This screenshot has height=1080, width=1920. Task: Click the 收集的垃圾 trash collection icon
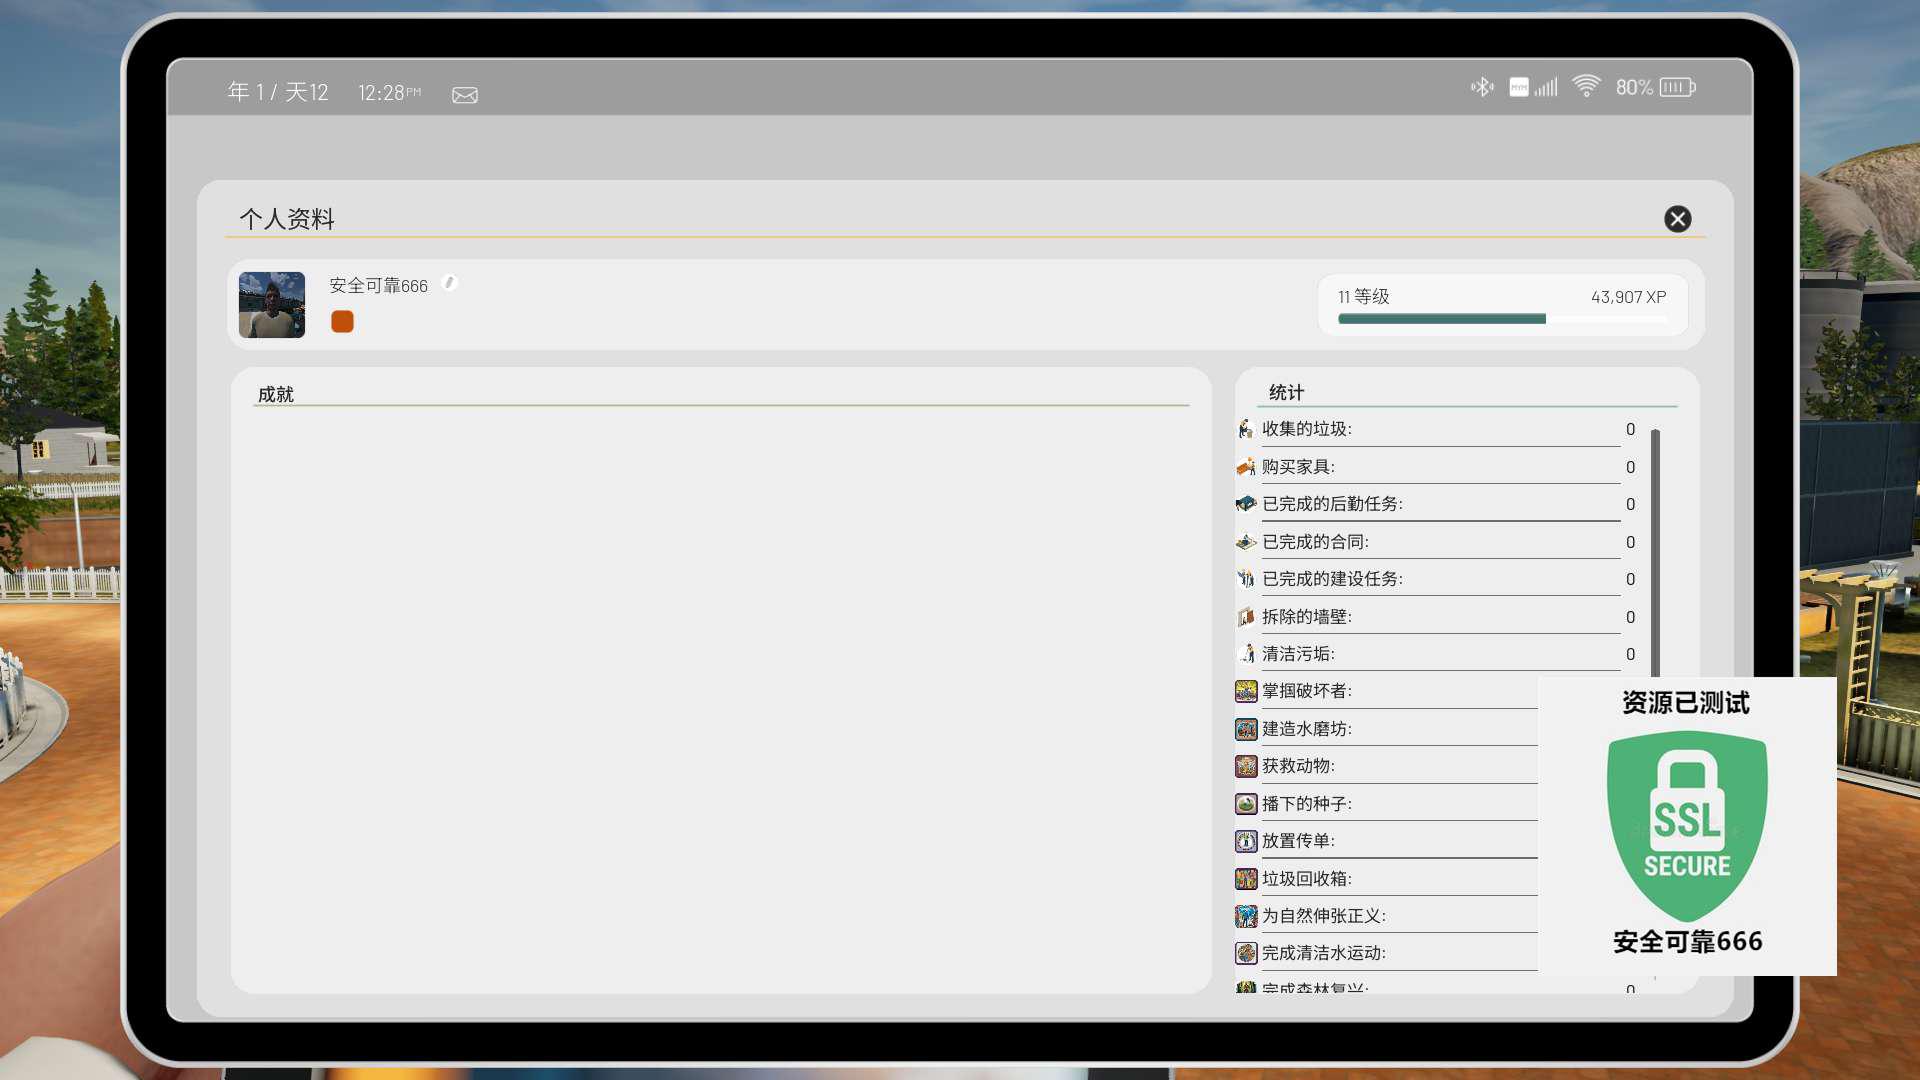tap(1246, 429)
